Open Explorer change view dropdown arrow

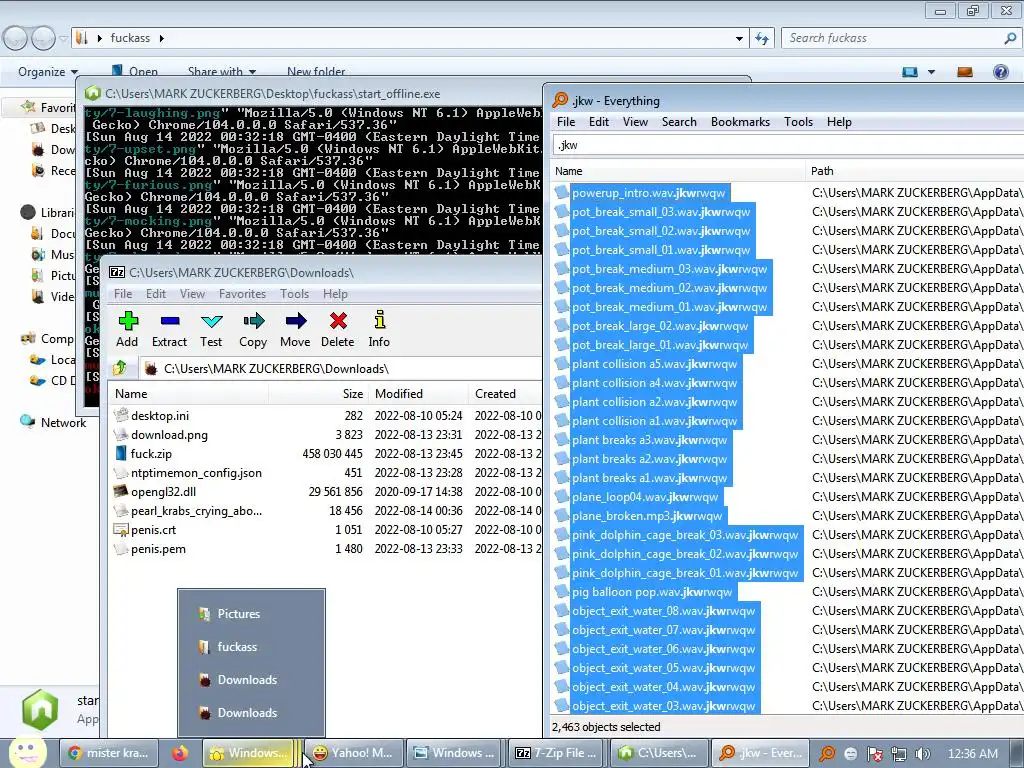931,72
